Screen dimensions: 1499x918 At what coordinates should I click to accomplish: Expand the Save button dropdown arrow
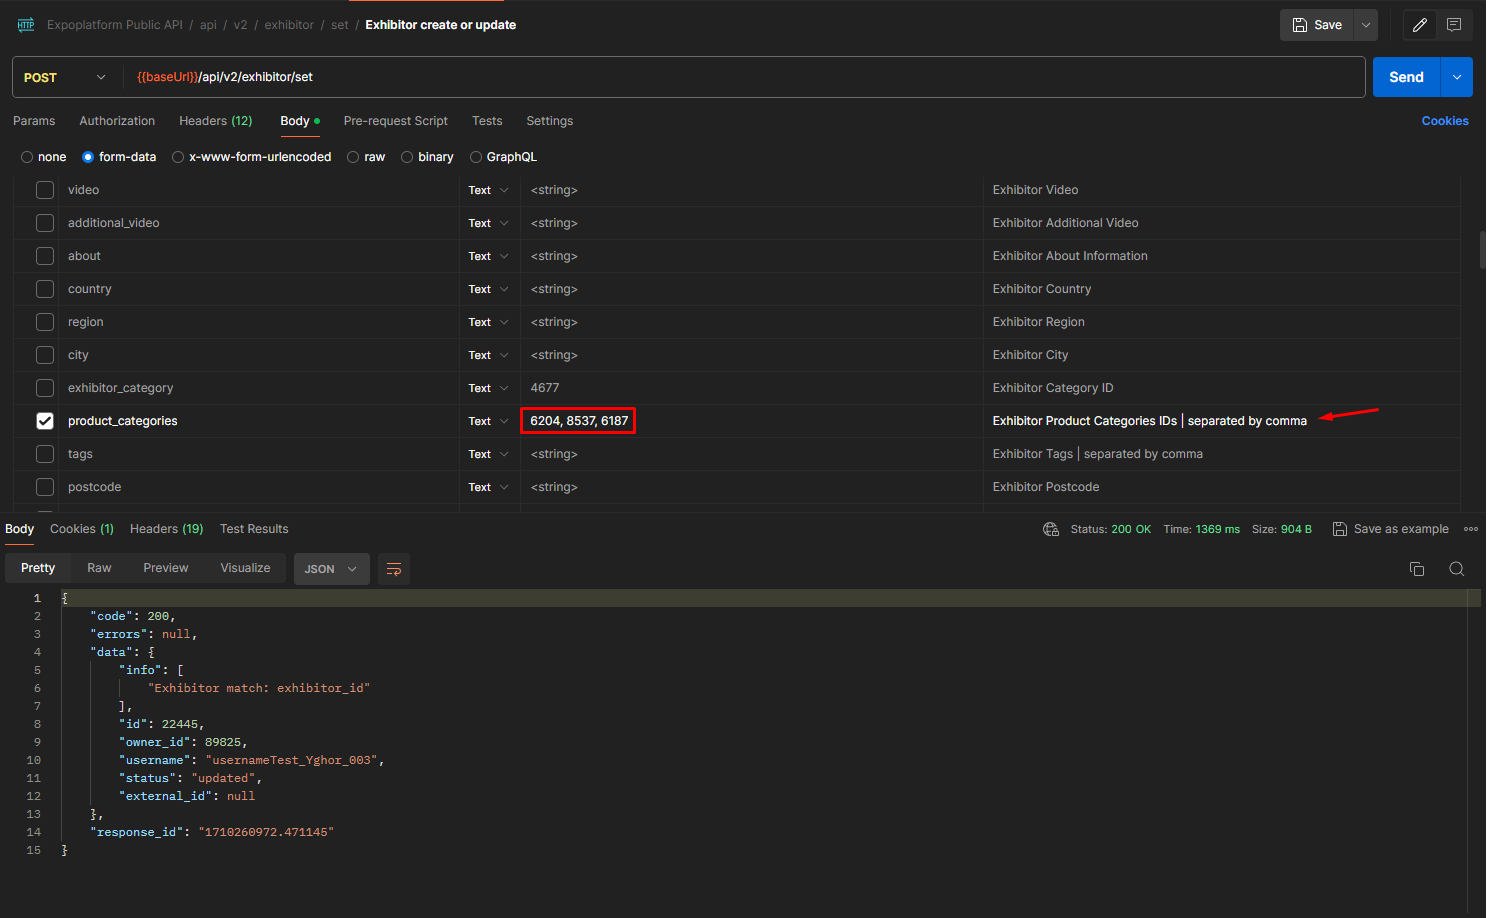pyautogui.click(x=1366, y=24)
